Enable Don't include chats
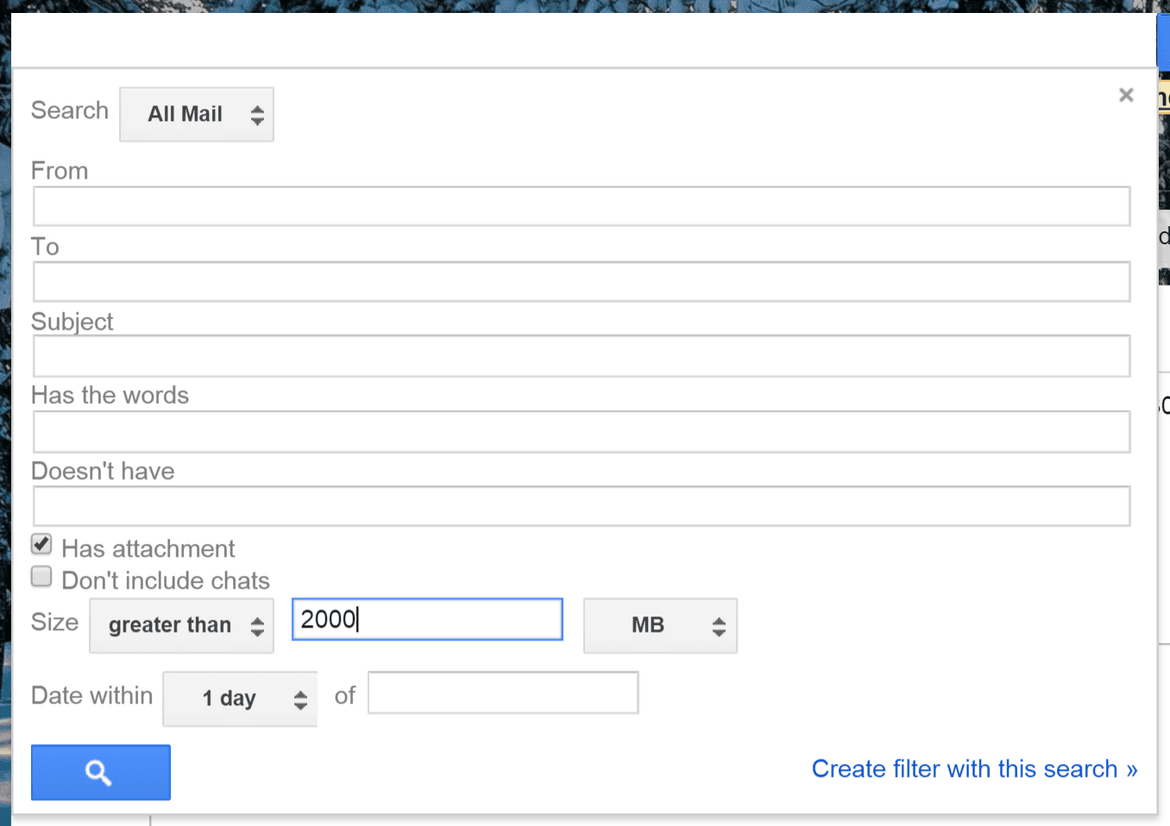This screenshot has height=826, width=1170. pos(41,575)
